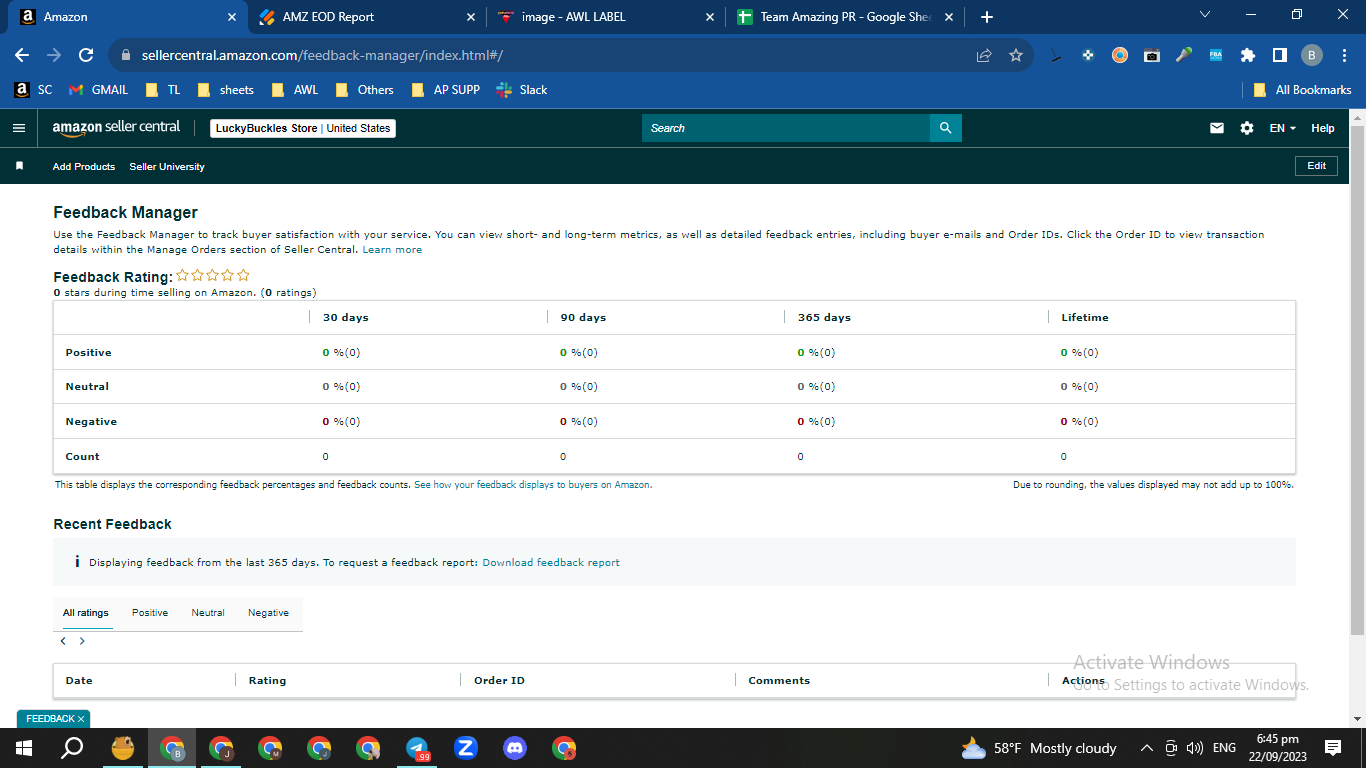Open taskbar search magnifier
Image resolution: width=1366 pixels, height=768 pixels.
coord(72,748)
